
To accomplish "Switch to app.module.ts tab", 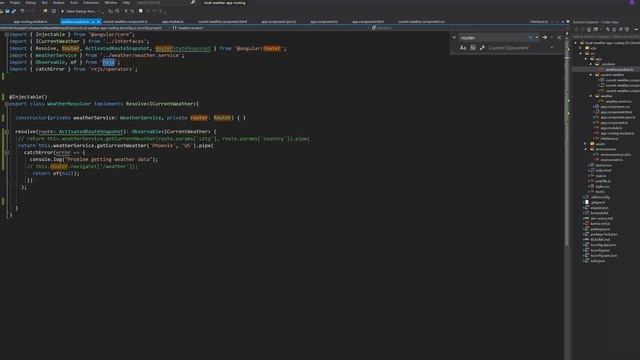I will click(x=173, y=22).
